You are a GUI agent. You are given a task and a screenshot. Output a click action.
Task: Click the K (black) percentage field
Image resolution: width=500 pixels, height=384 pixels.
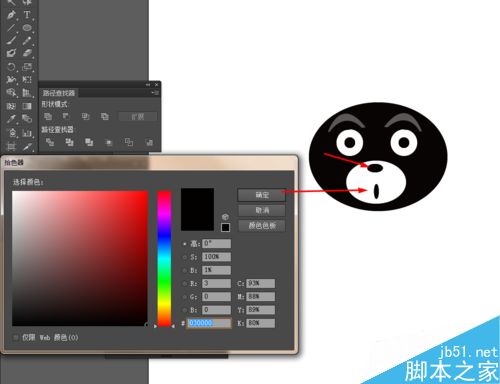(x=260, y=323)
